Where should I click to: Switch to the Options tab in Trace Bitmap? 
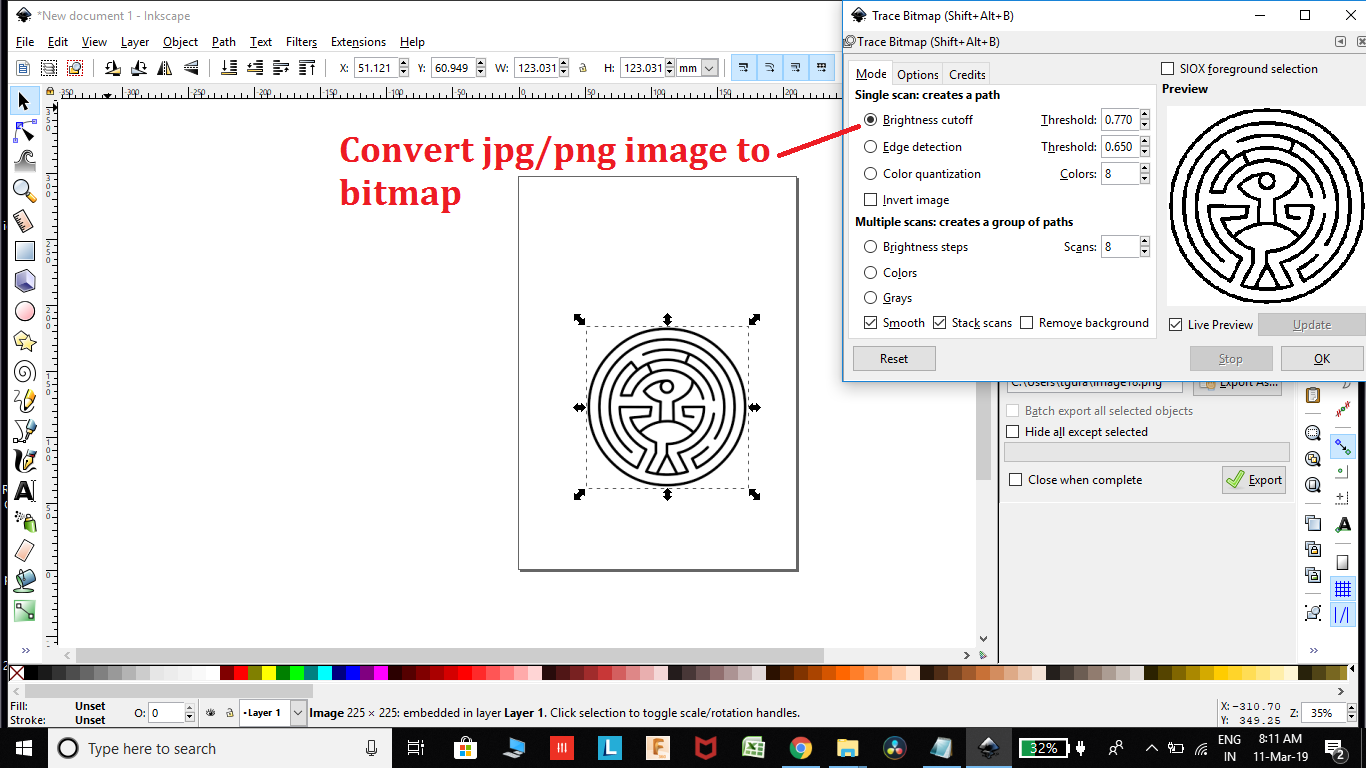coord(917,73)
